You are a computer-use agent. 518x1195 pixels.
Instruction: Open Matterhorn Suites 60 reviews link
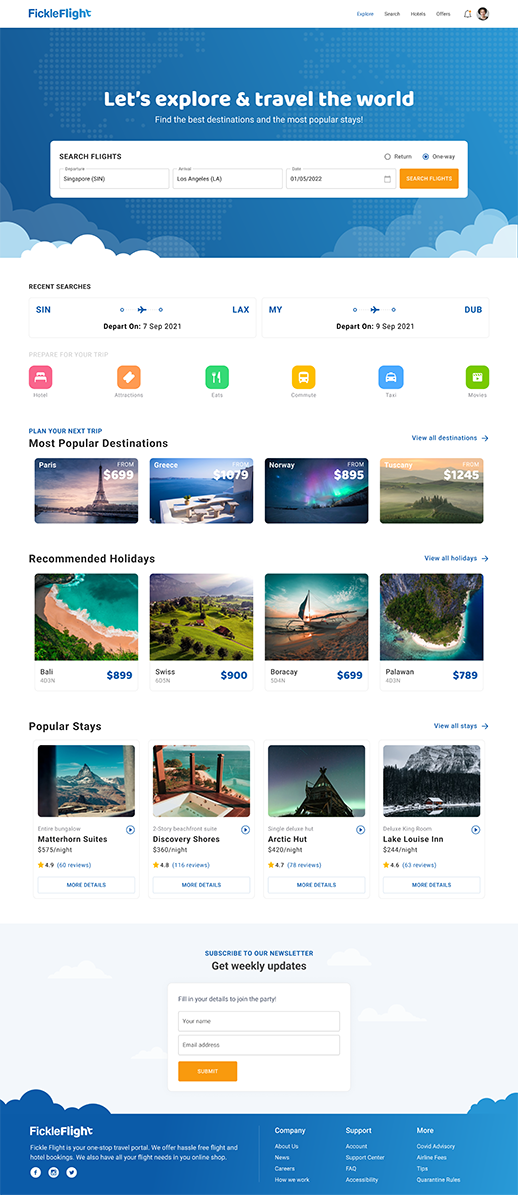[x=74, y=865]
